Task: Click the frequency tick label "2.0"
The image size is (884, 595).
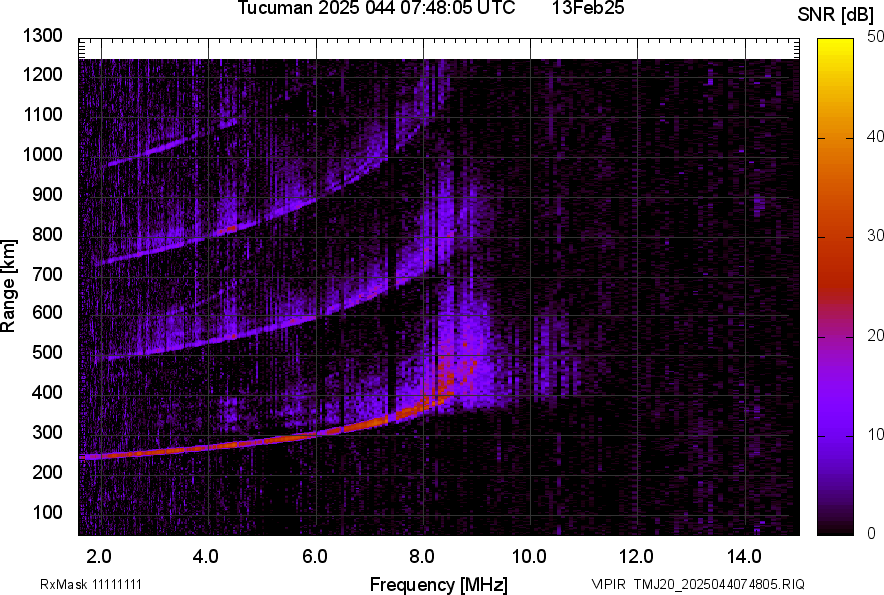Action: pyautogui.click(x=99, y=556)
